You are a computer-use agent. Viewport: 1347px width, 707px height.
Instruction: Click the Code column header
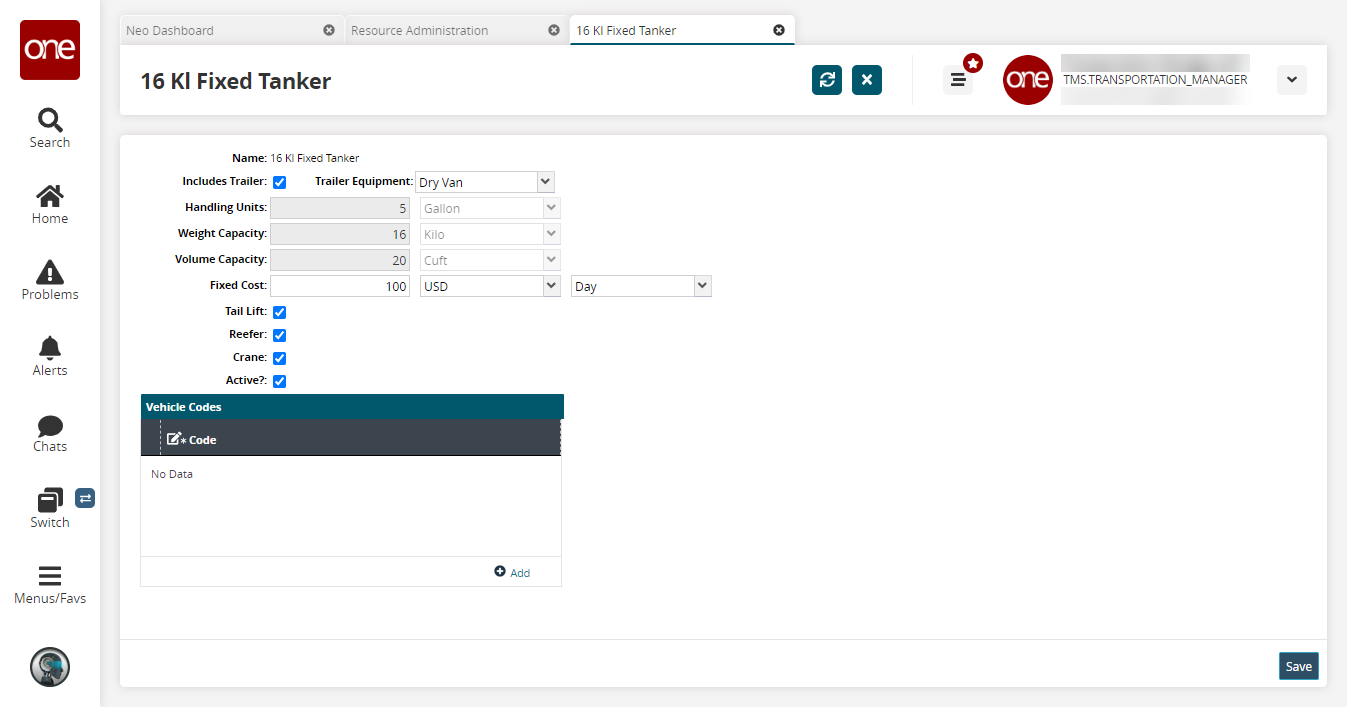[x=360, y=439]
